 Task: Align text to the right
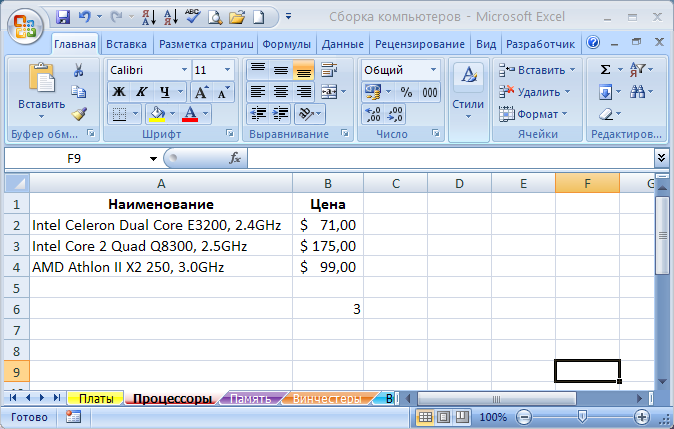303,92
